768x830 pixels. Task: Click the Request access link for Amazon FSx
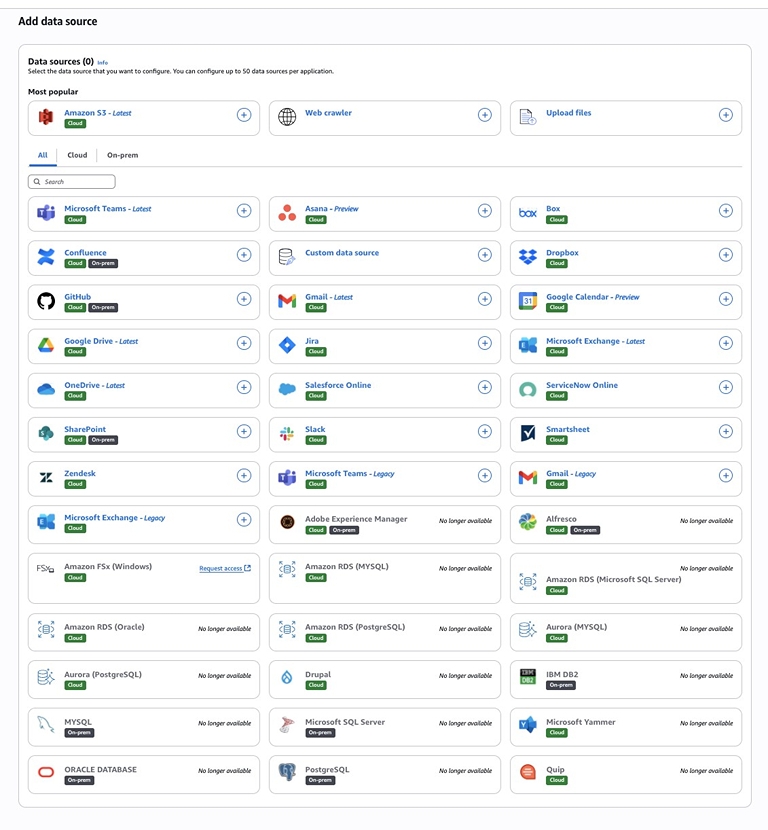224,568
